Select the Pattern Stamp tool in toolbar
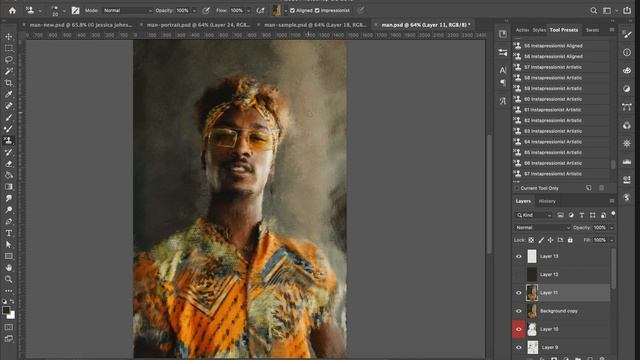The image size is (640, 360). point(9,140)
